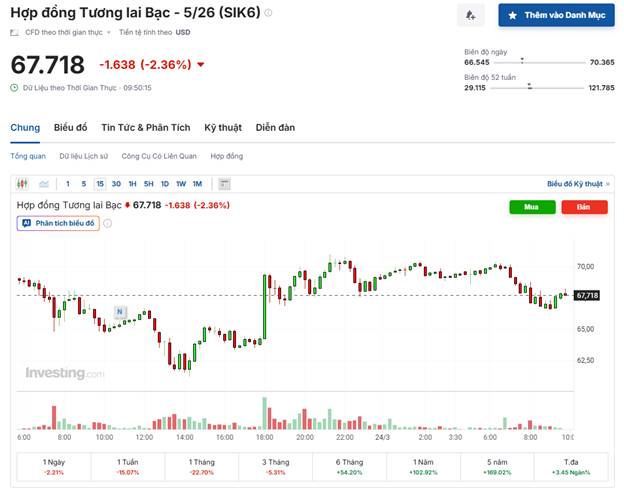
Task: Select the 1H chart interval
Action: tap(132, 184)
